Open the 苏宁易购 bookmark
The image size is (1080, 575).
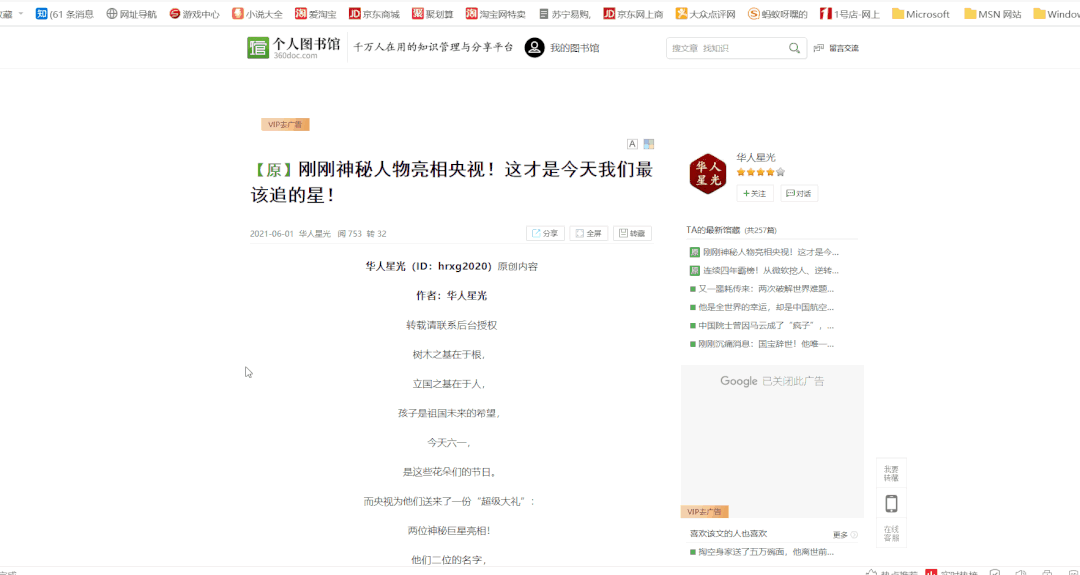click(564, 14)
